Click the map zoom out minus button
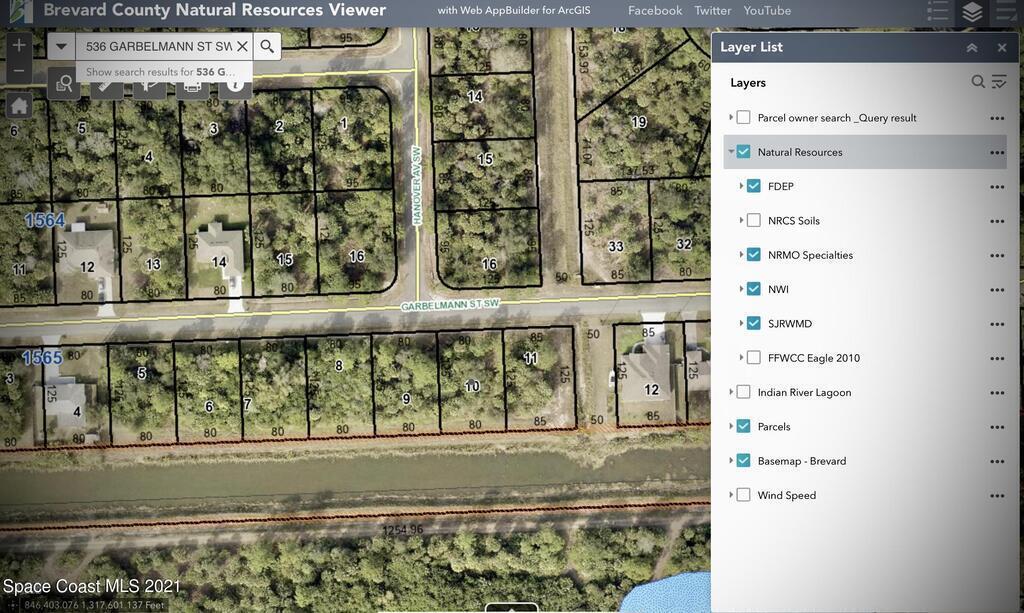Viewport: 1024px width, 613px height. [19, 71]
